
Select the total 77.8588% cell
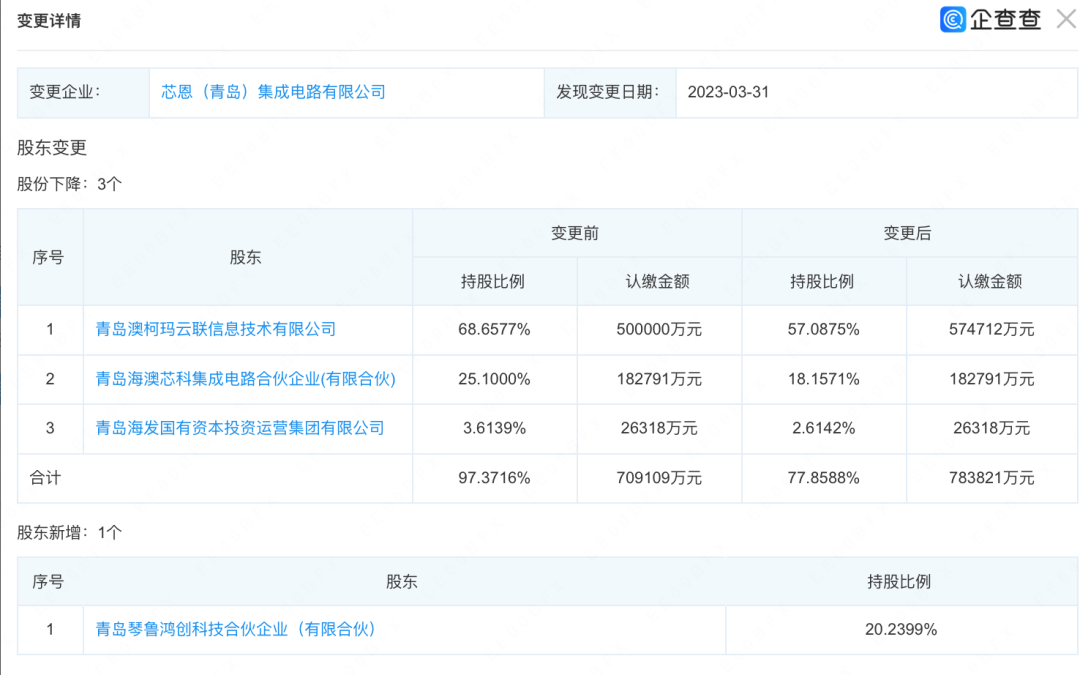(x=824, y=478)
